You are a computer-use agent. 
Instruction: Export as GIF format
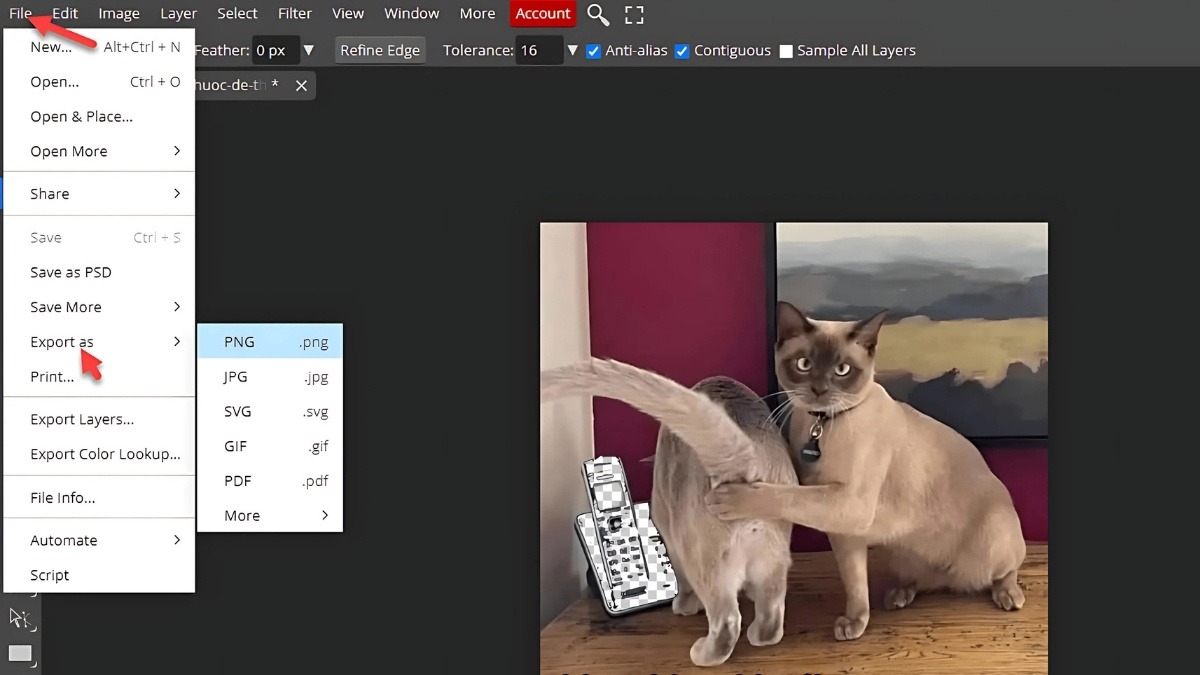click(270, 446)
